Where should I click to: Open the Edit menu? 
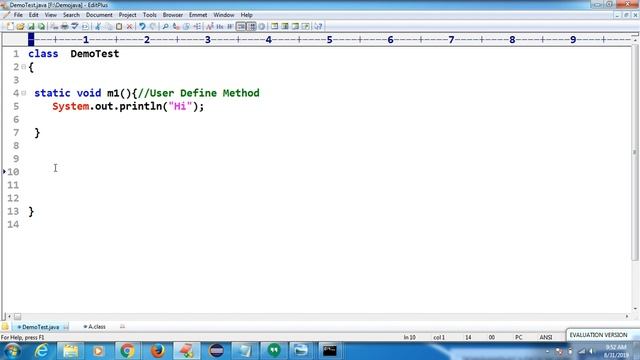(x=33, y=15)
